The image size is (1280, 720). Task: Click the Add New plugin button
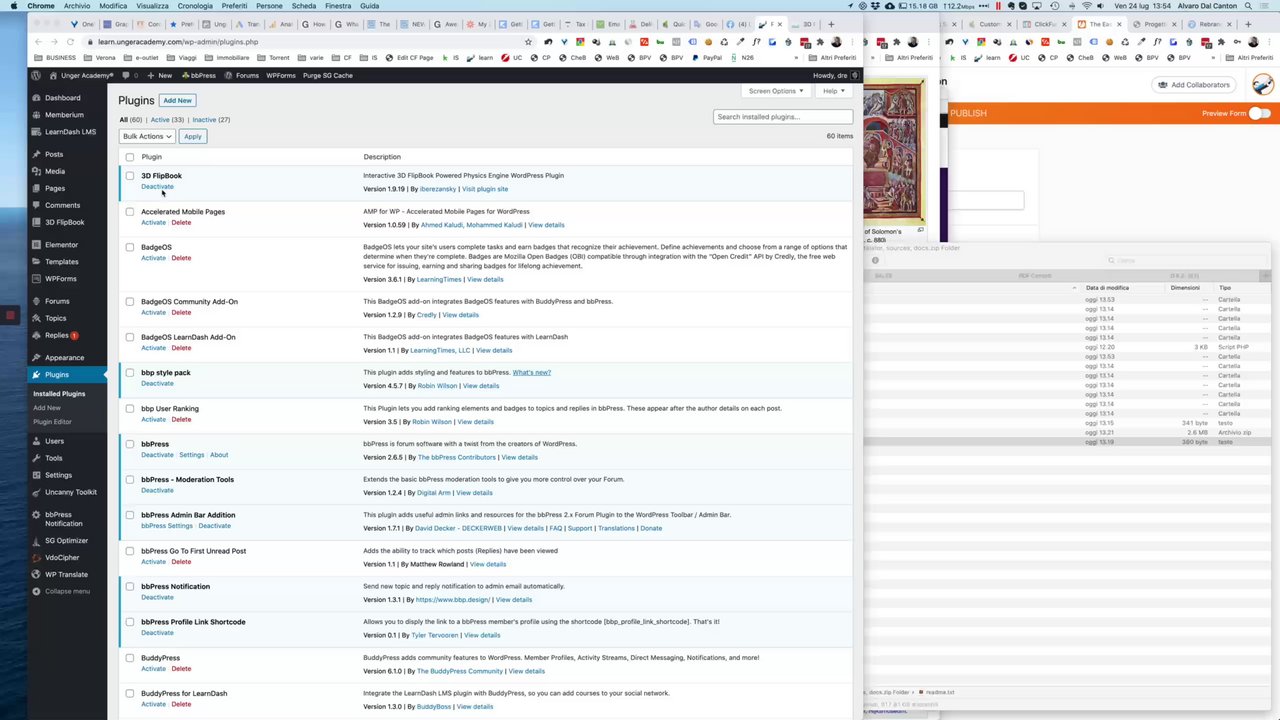(177, 100)
